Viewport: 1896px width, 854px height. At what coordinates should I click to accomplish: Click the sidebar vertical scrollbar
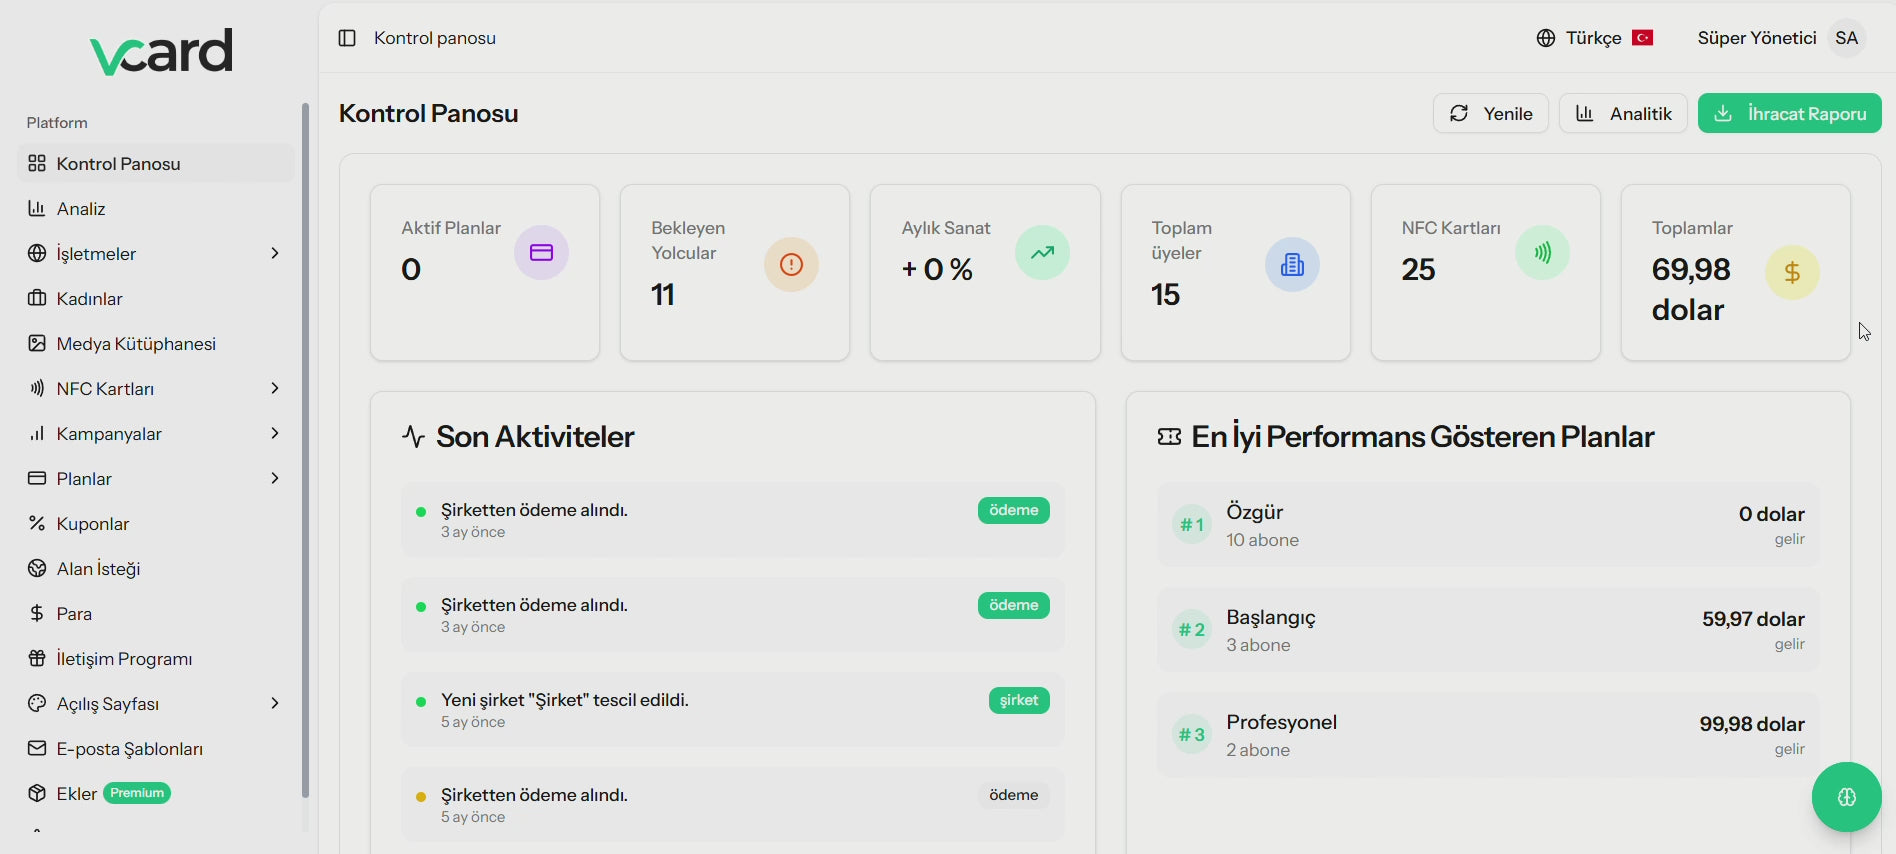pyautogui.click(x=305, y=450)
